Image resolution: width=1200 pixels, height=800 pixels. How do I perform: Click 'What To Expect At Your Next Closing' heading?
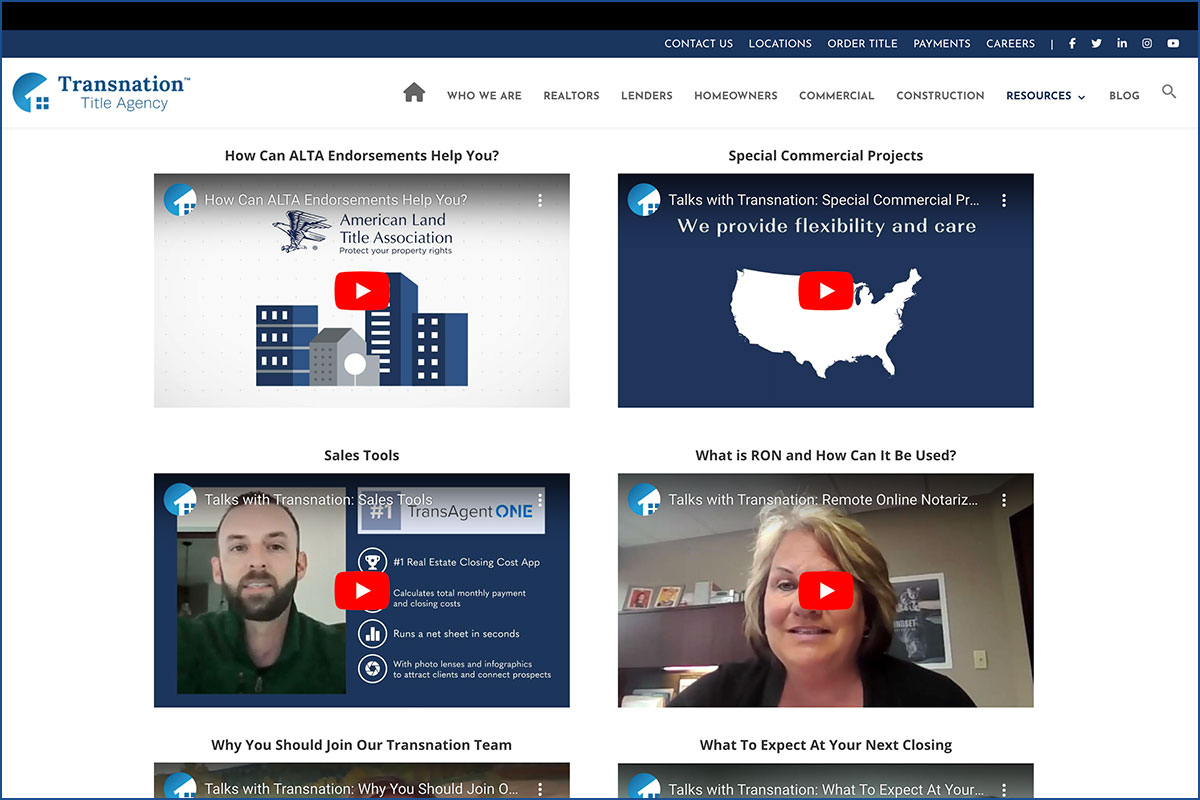[x=825, y=745]
